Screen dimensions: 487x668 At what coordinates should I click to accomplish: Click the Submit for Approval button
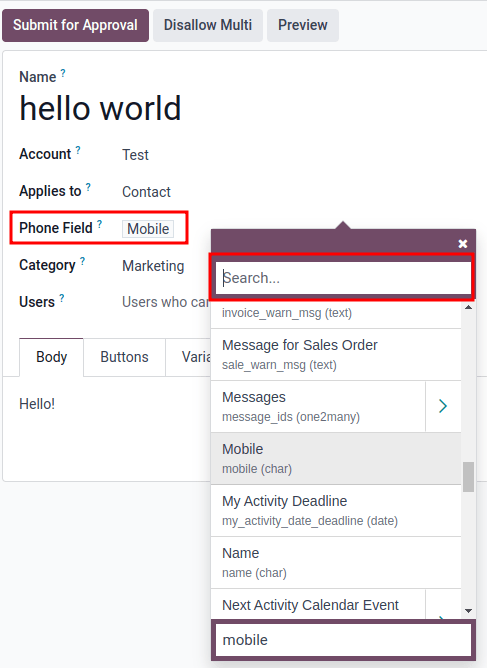tap(75, 25)
